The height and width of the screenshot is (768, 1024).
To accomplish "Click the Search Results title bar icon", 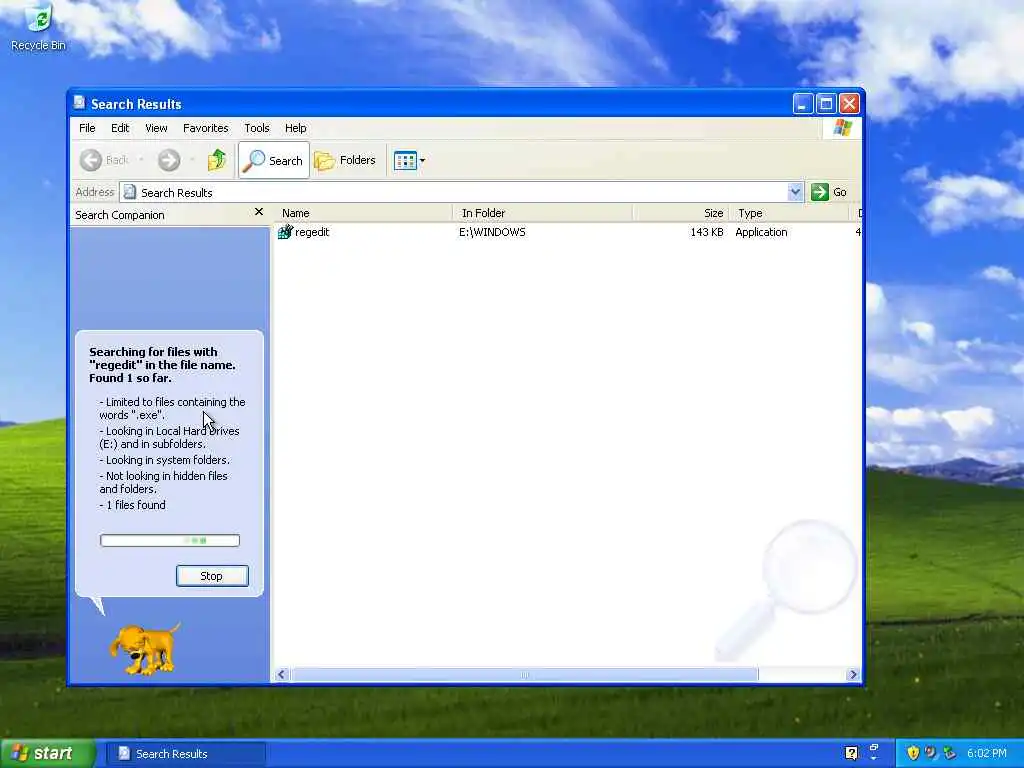I will (80, 103).
